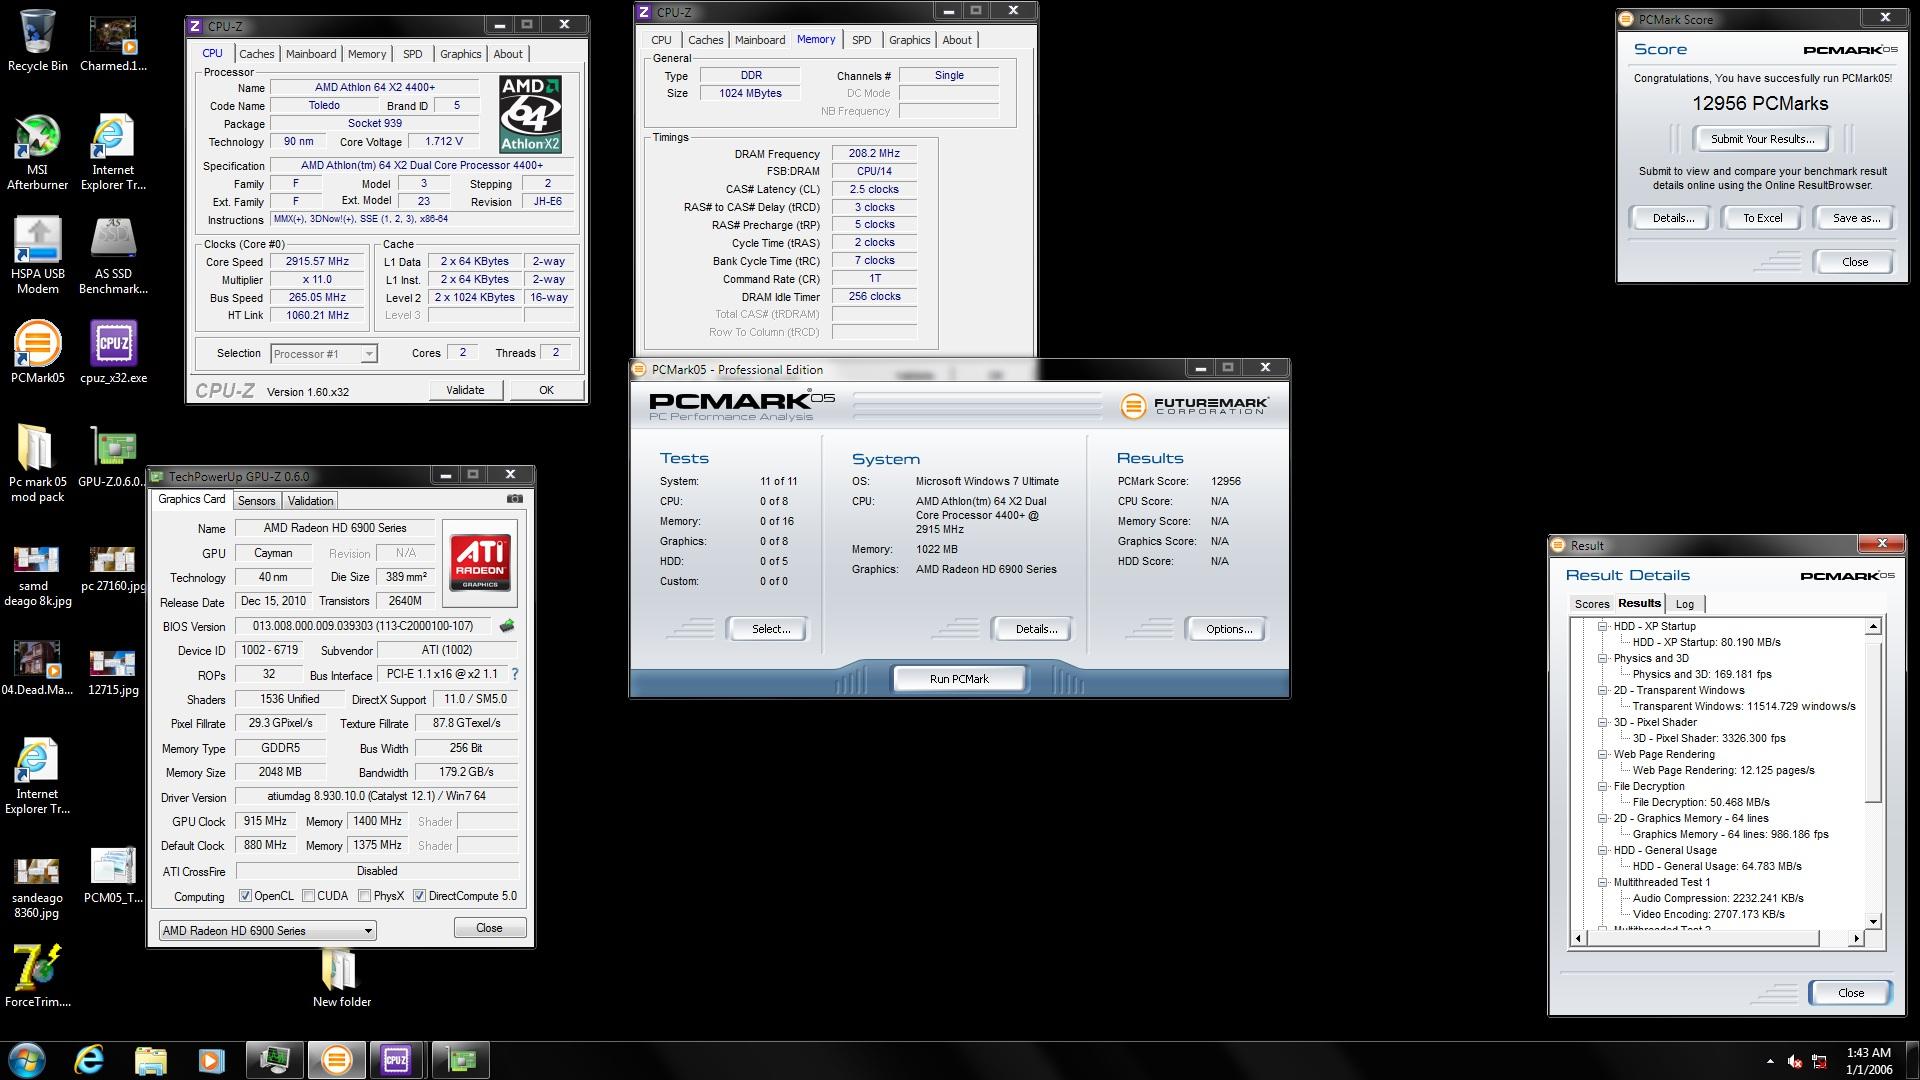The image size is (1920, 1080).
Task: Click the Validate button in CPU-Z
Action: [465, 391]
